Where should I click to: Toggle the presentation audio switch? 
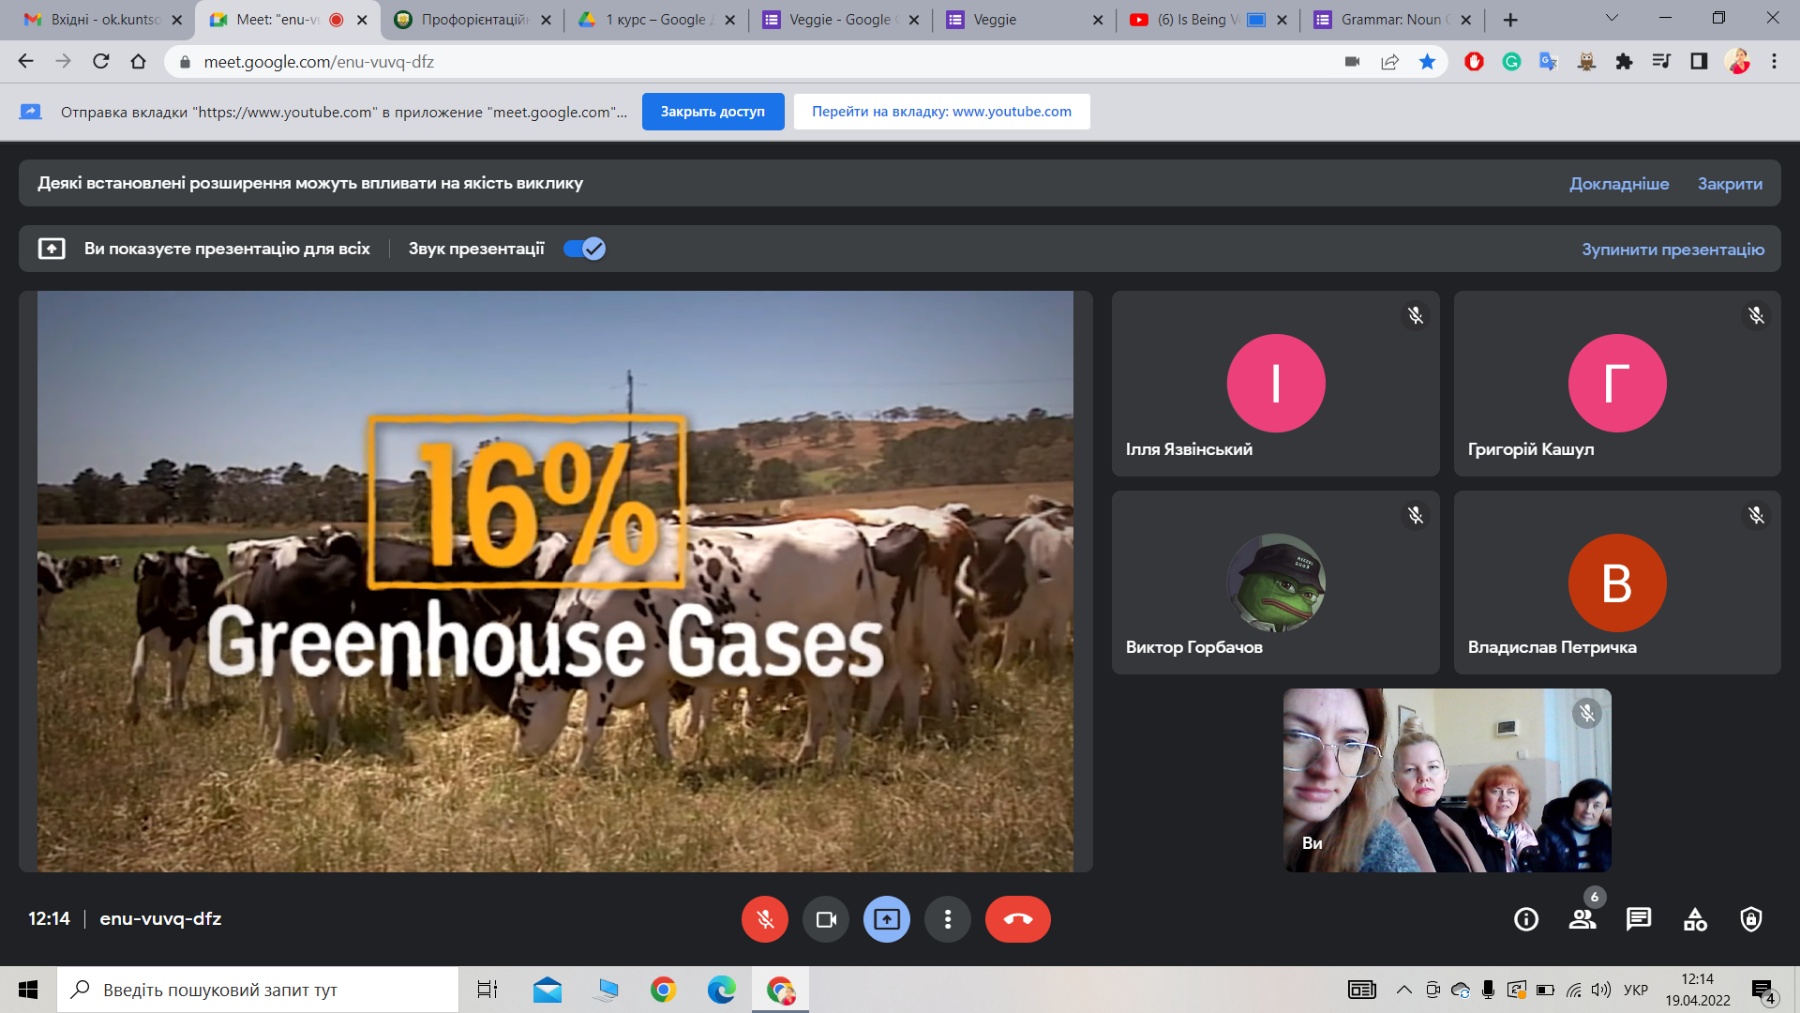584,249
